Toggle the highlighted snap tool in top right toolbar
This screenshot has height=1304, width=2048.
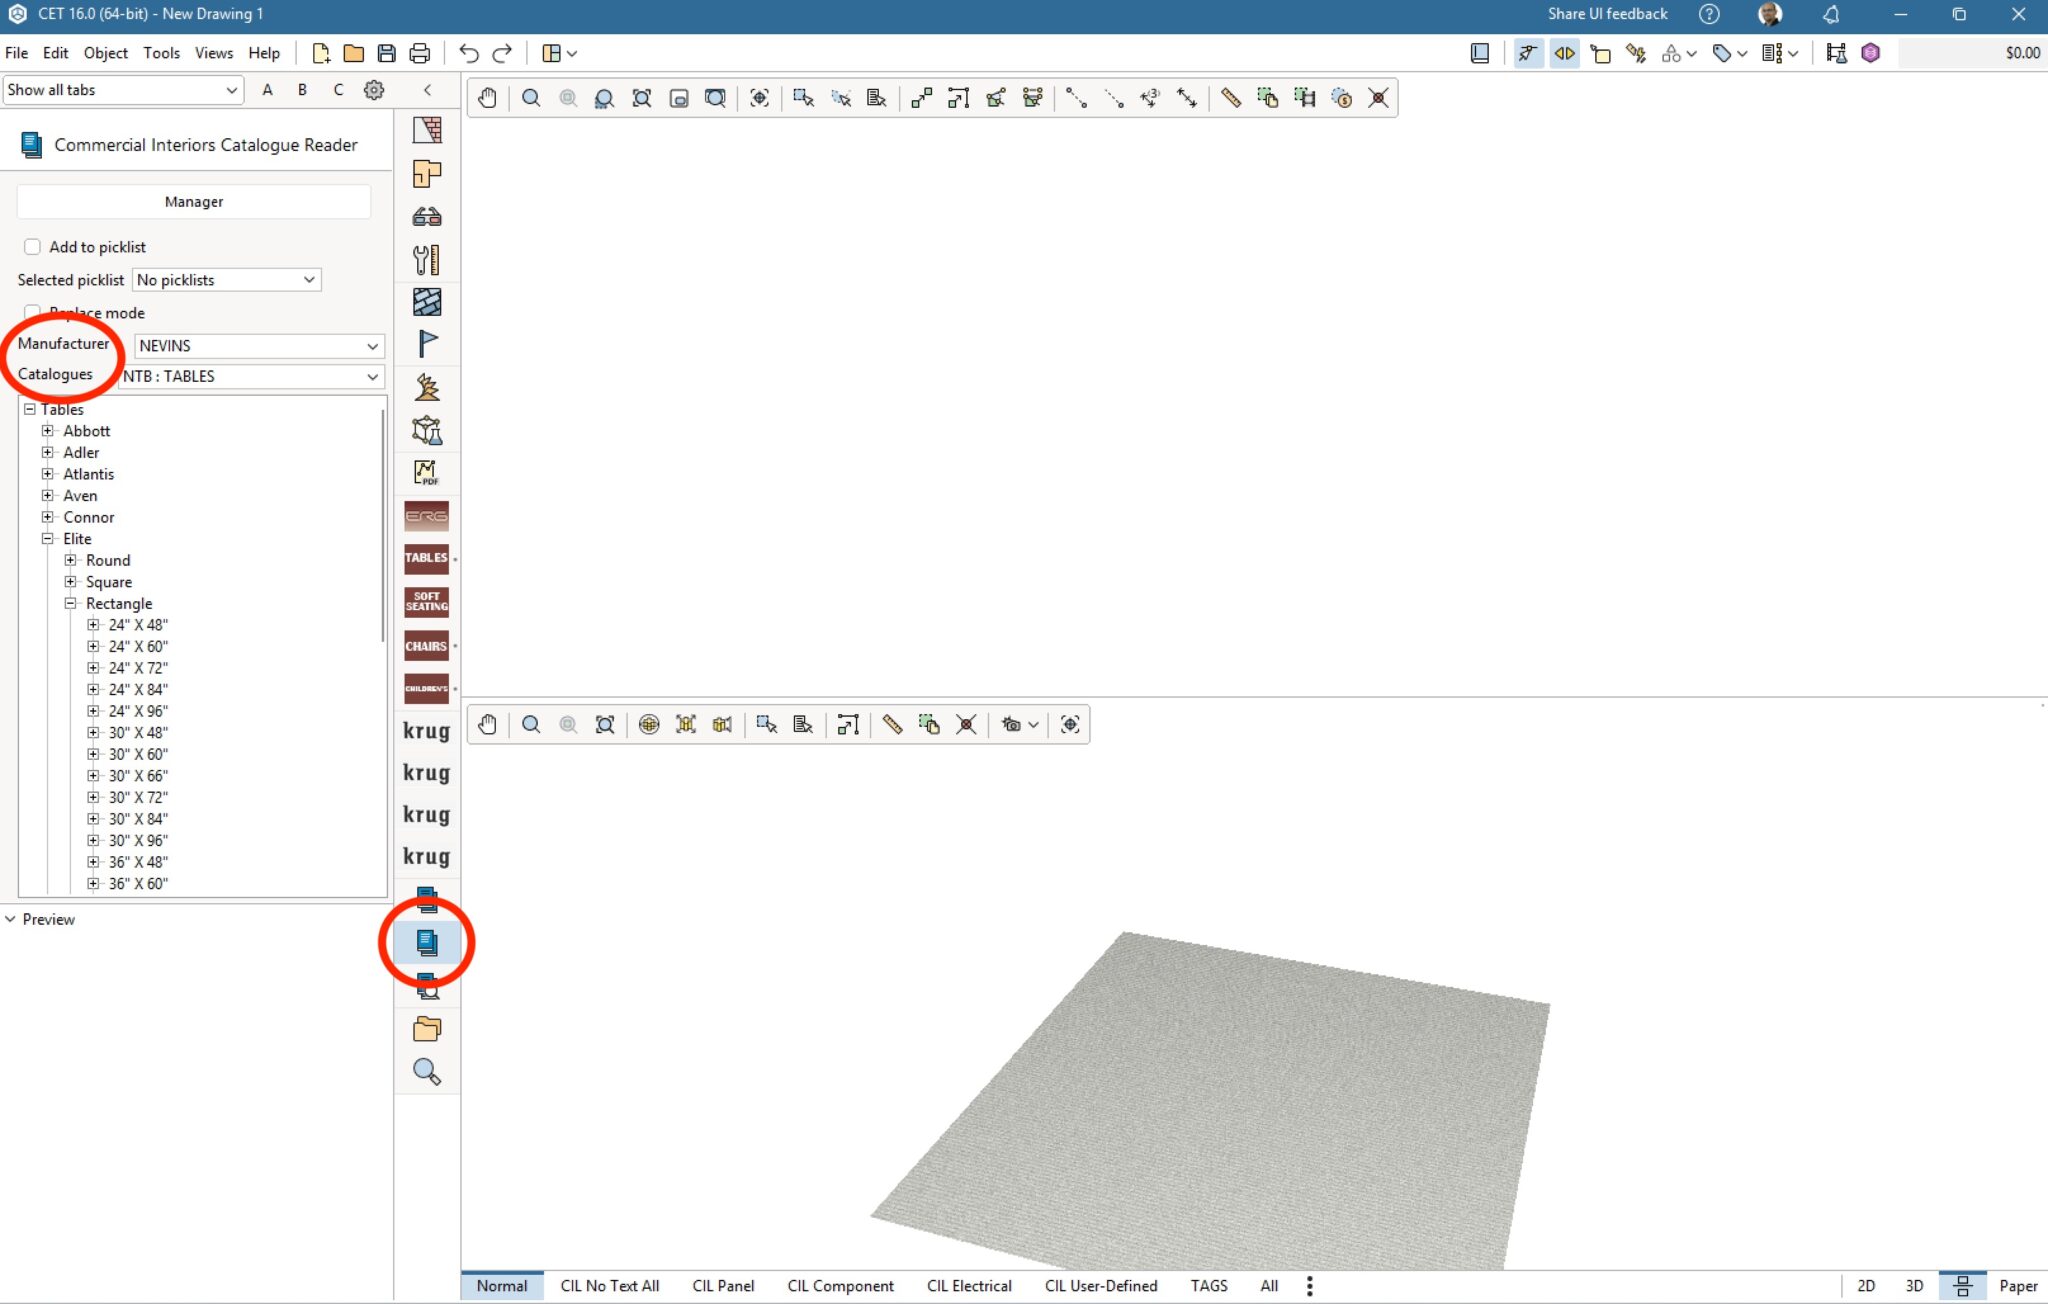(x=1528, y=53)
